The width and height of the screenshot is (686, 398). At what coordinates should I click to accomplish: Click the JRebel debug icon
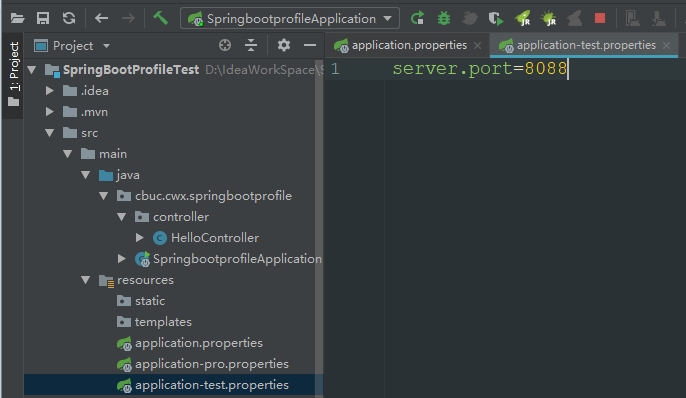point(549,18)
